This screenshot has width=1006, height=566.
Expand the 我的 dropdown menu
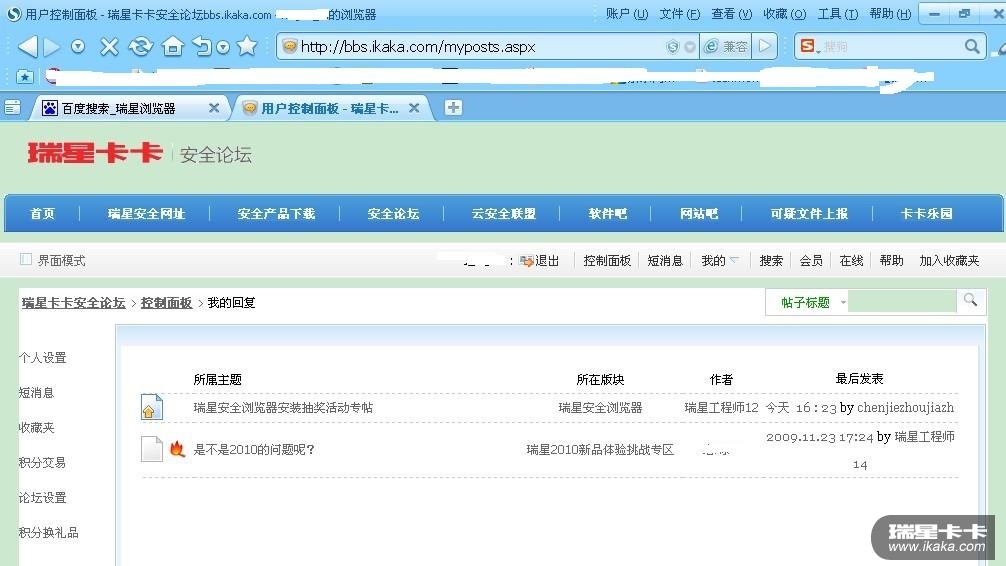[x=720, y=261]
